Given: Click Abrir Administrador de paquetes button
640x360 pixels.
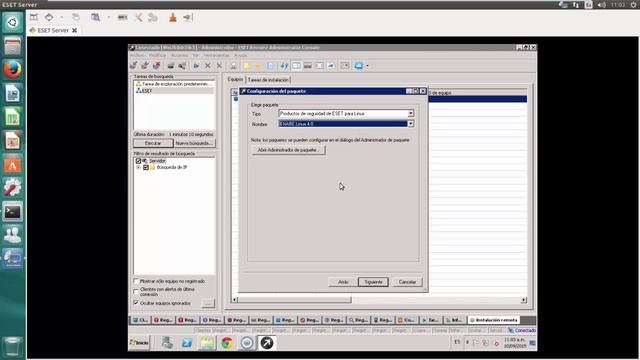Looking at the screenshot, I should tap(288, 150).
